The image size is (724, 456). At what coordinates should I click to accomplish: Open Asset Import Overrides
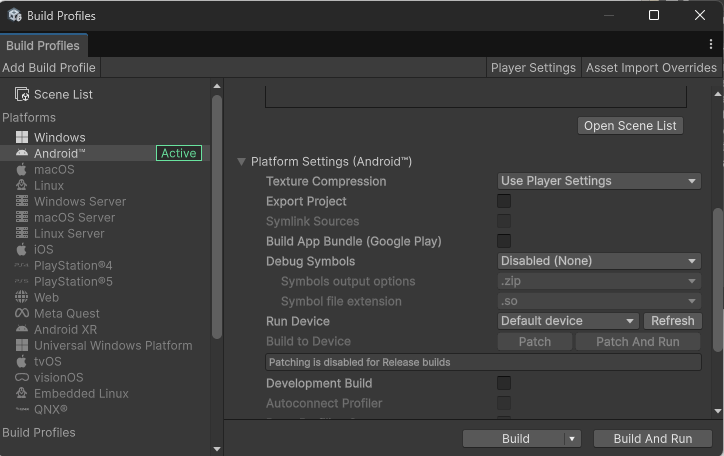651,67
